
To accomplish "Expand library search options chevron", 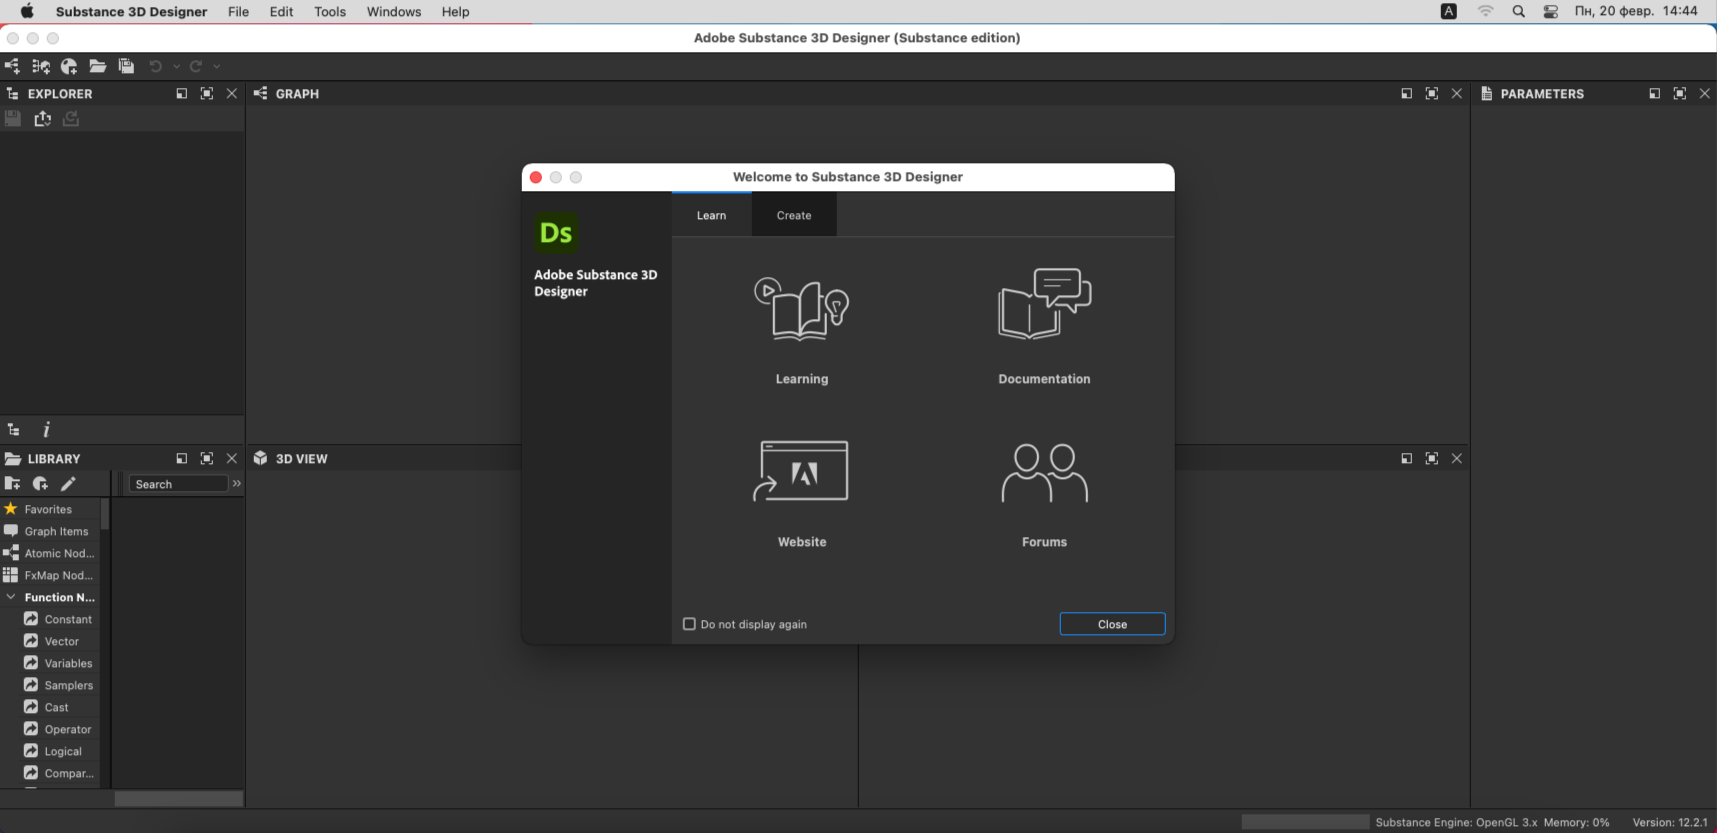I will (x=237, y=484).
